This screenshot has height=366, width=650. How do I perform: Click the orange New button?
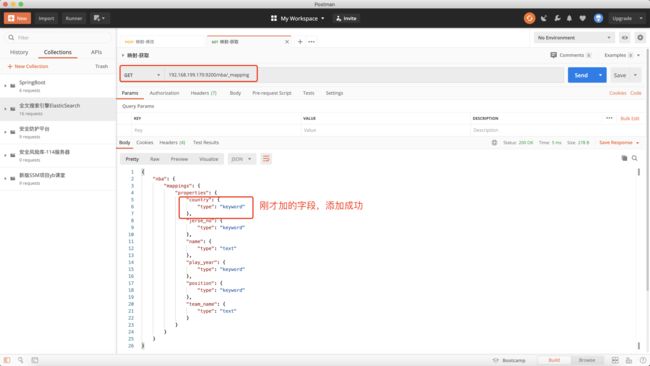[17, 18]
